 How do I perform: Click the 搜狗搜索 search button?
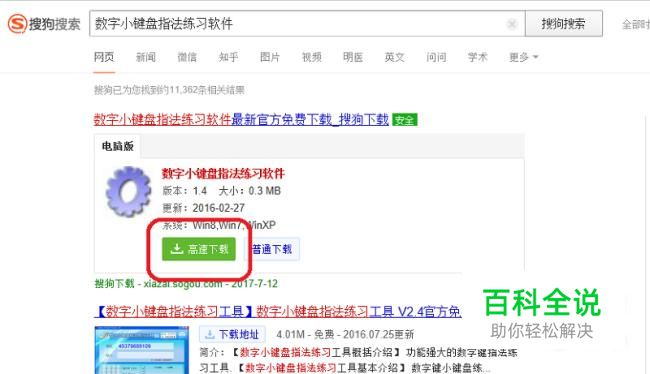[563, 24]
